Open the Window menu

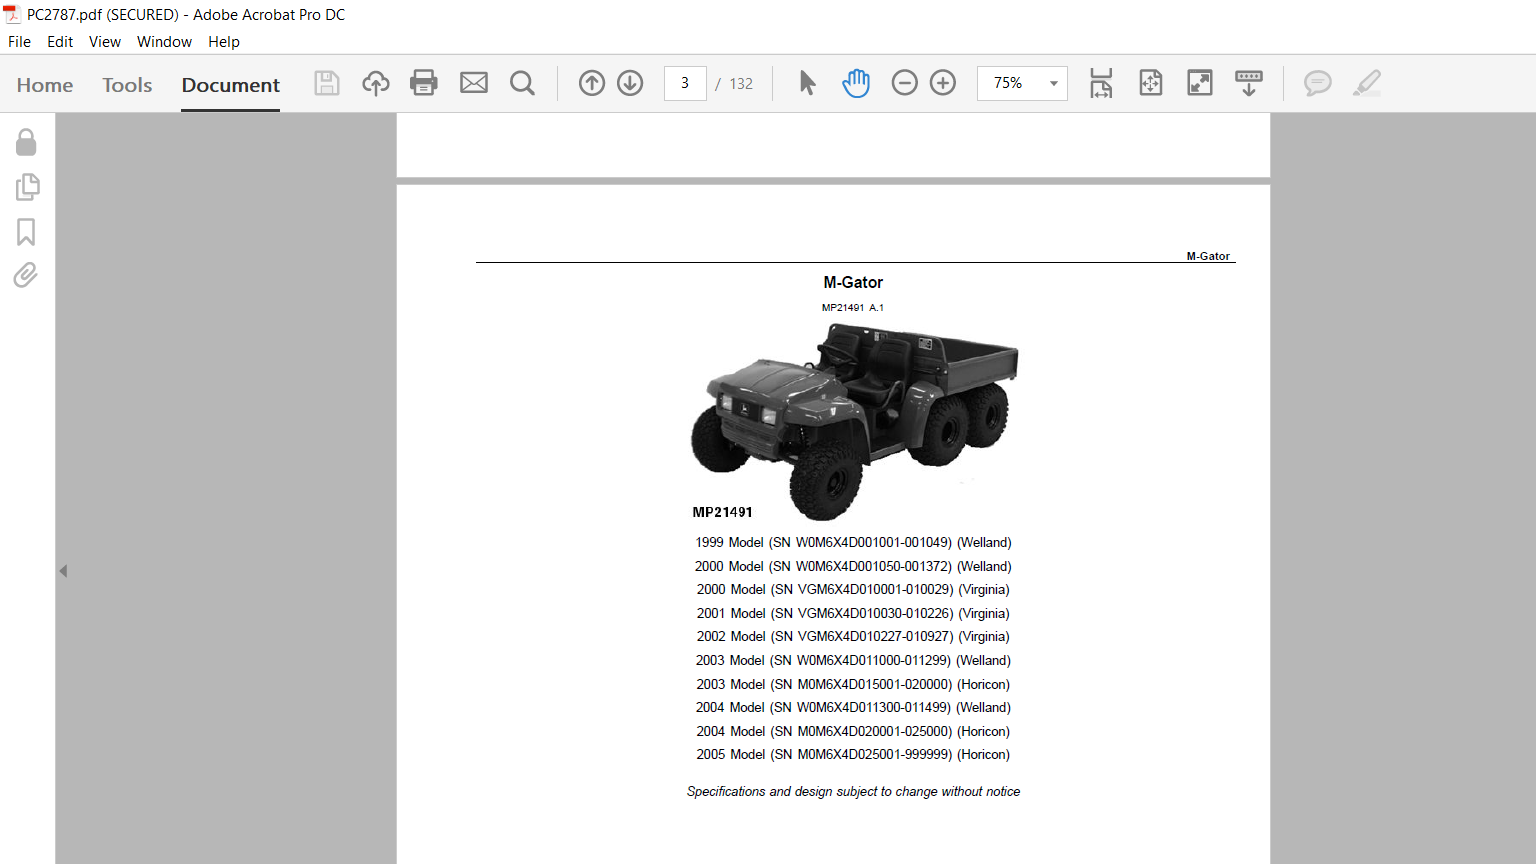click(x=164, y=42)
